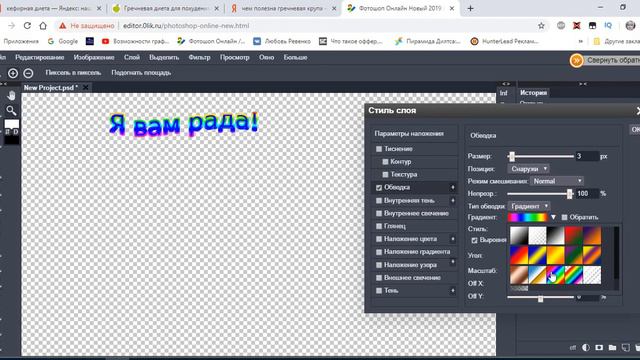The width and height of the screenshot is (640, 360).
Task: Enable the Наложение градиента checkbox
Action: click(x=379, y=252)
